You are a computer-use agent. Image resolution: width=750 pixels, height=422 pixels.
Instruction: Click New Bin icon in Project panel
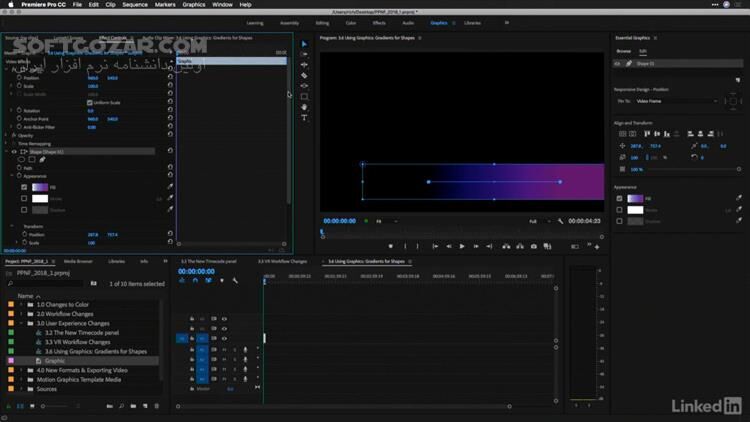point(133,406)
